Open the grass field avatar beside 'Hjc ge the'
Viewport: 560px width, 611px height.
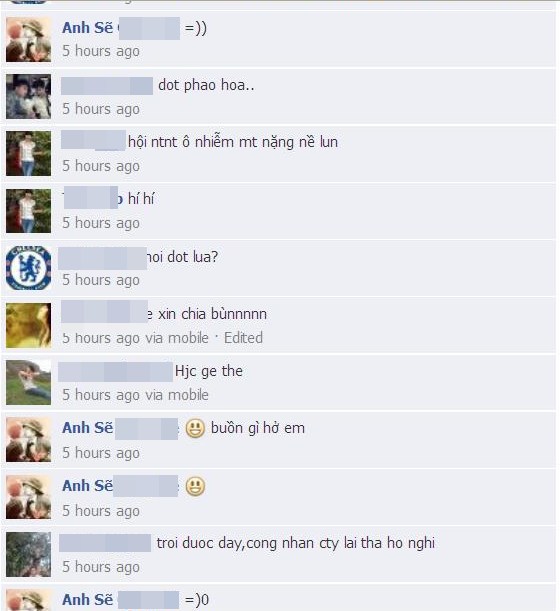pos(28,382)
